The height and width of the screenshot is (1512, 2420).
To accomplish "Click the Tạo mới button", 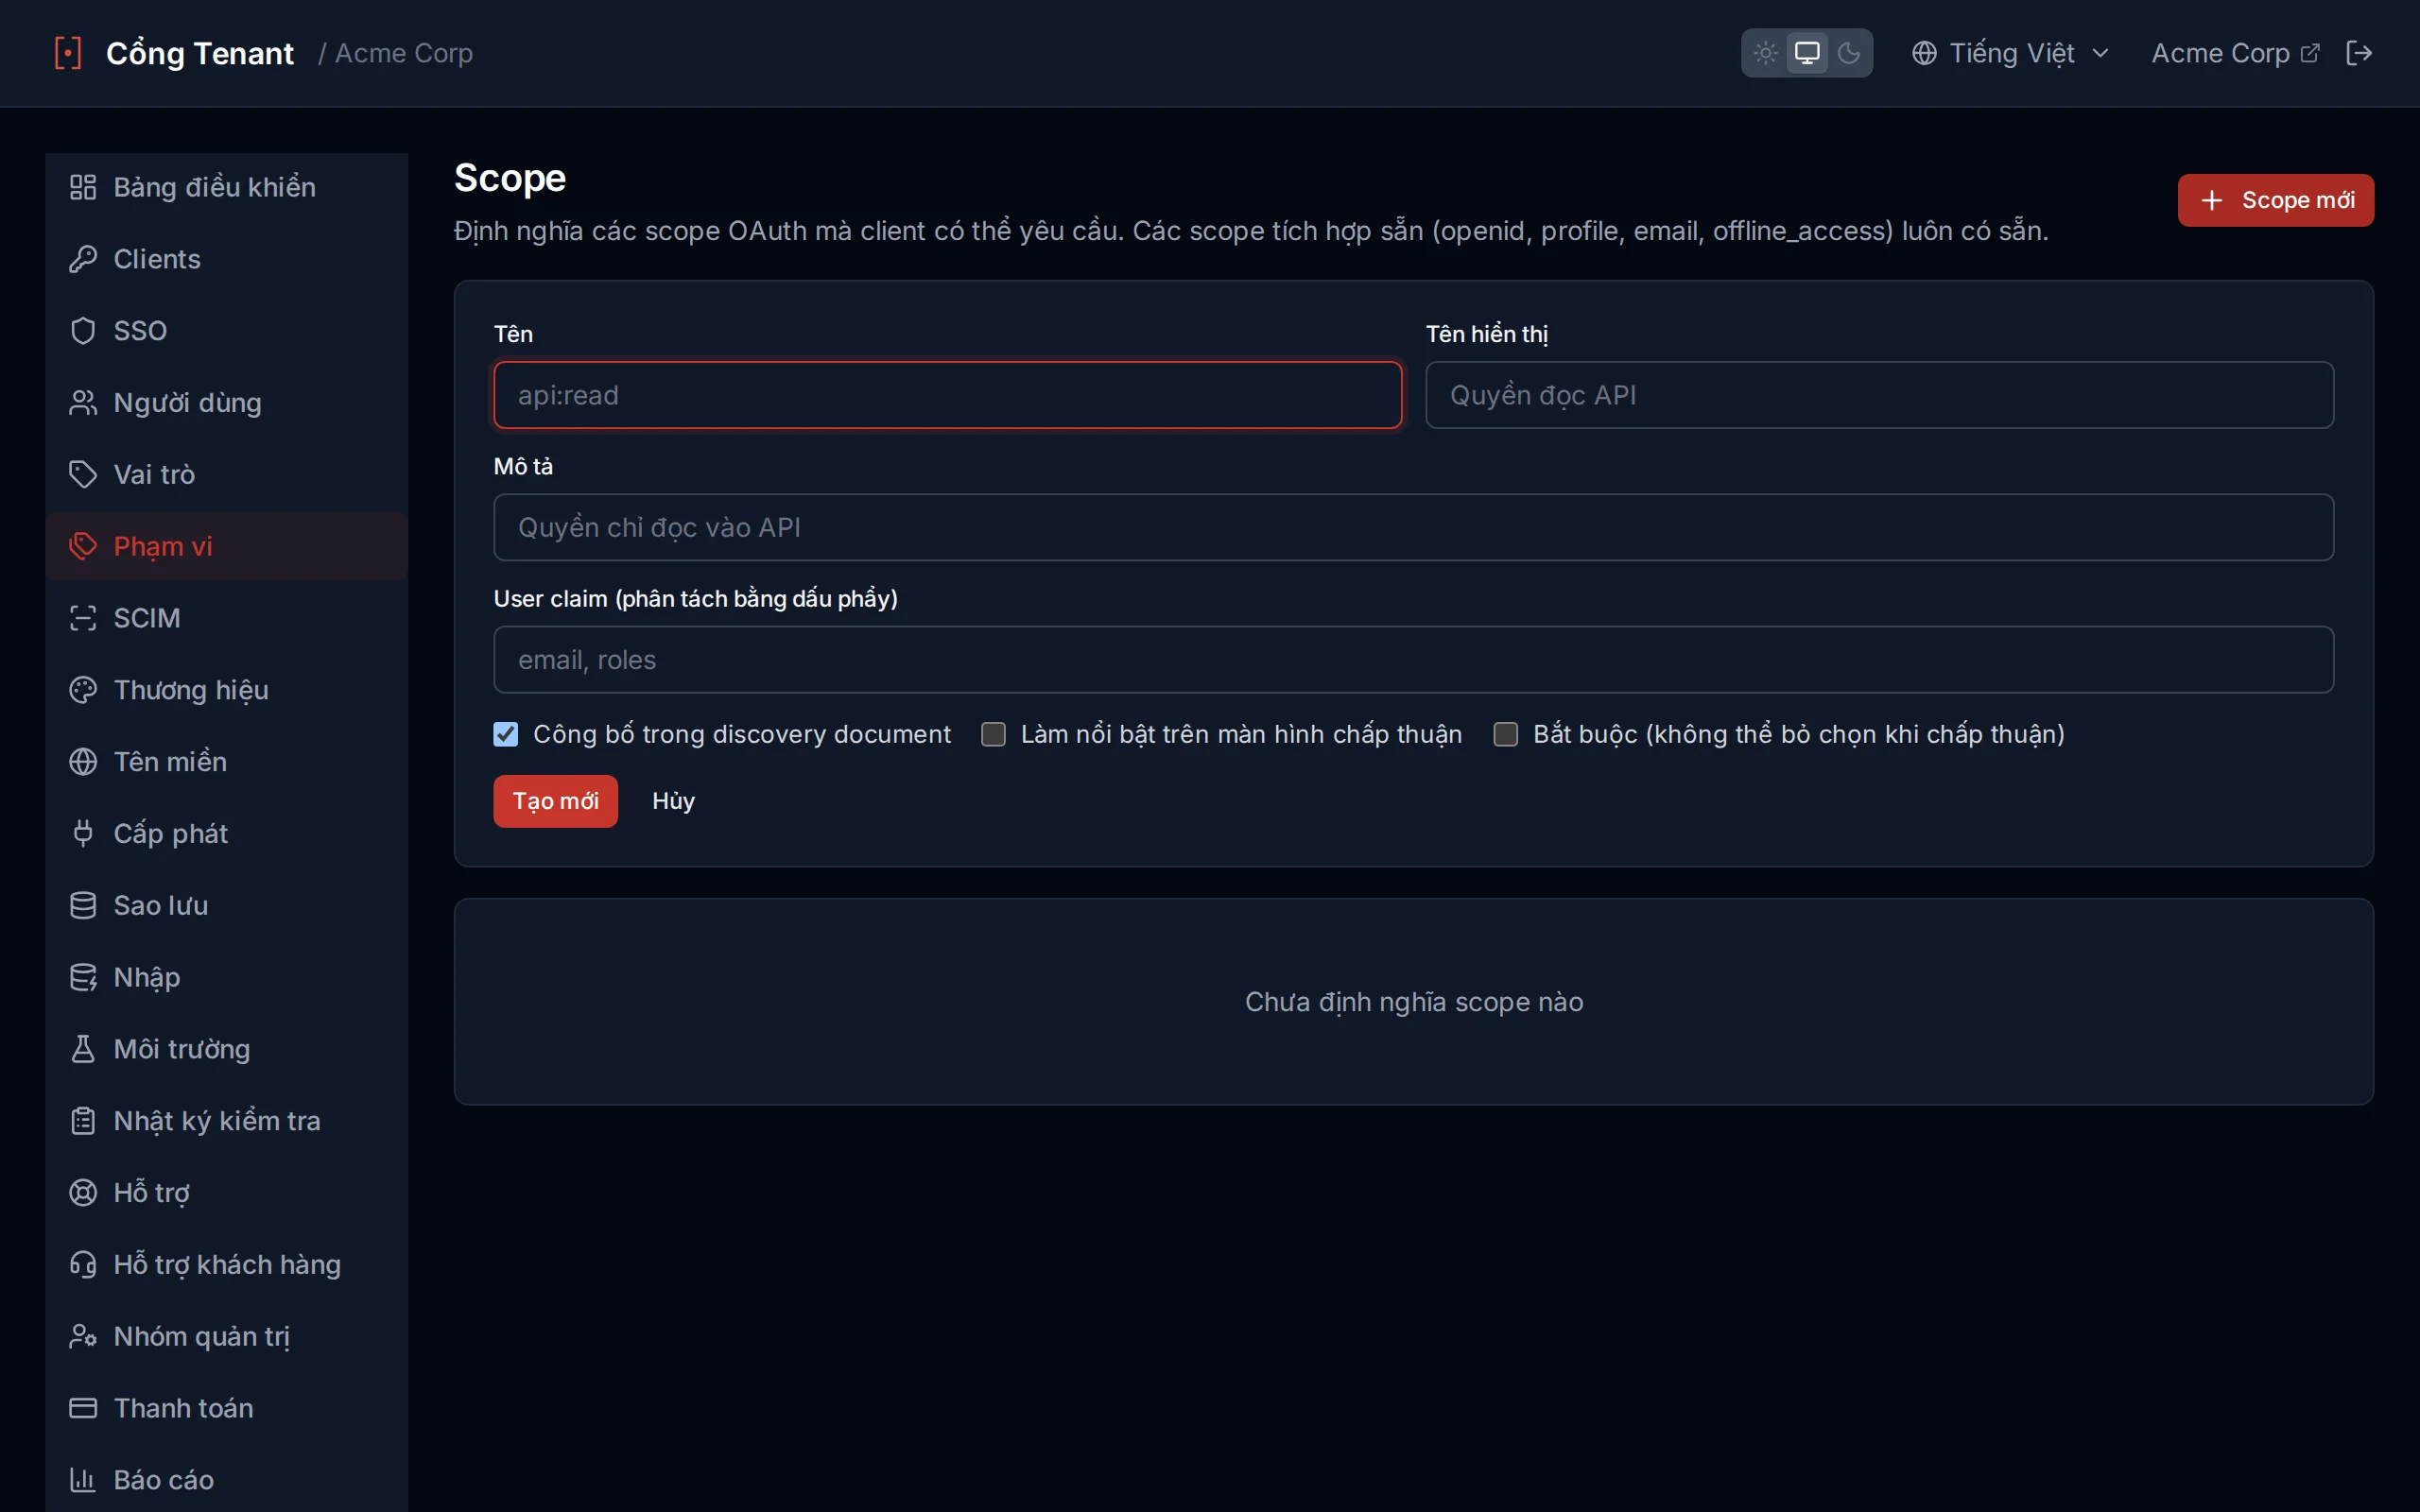I will (555, 801).
